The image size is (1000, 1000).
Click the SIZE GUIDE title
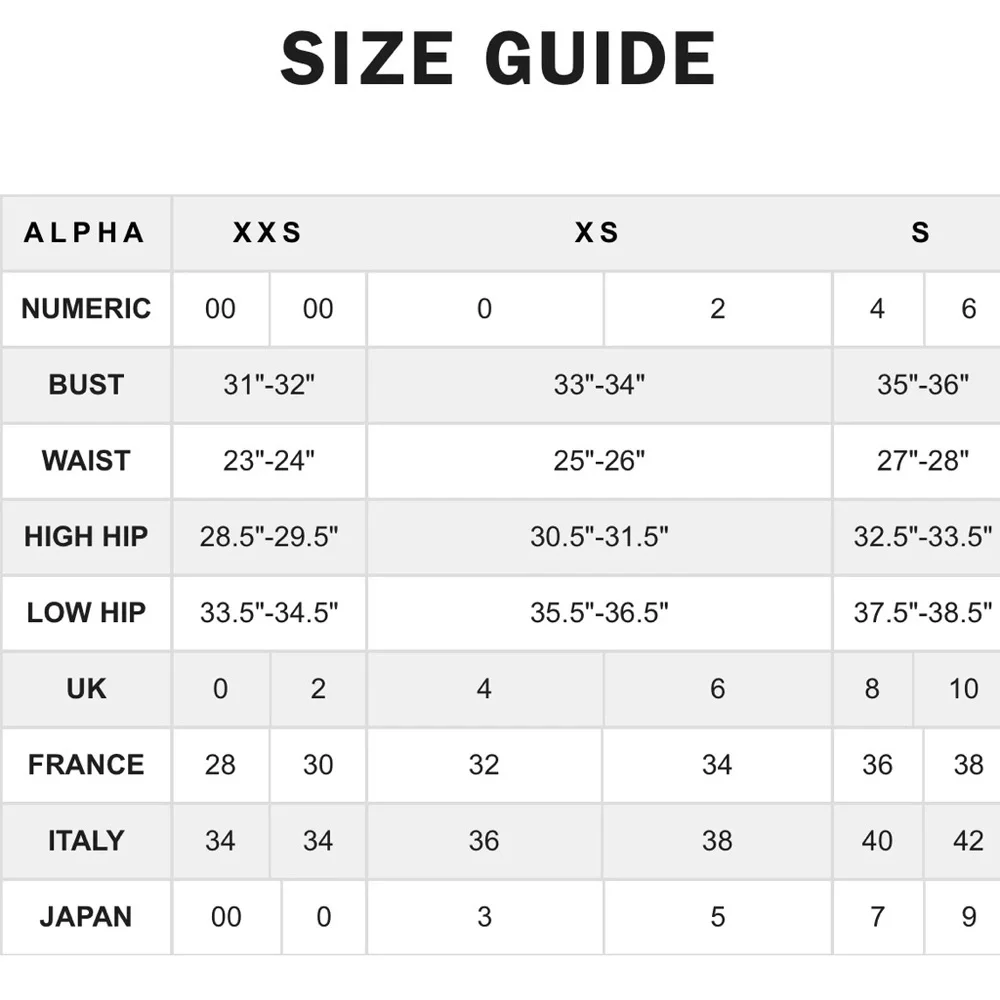(x=498, y=58)
